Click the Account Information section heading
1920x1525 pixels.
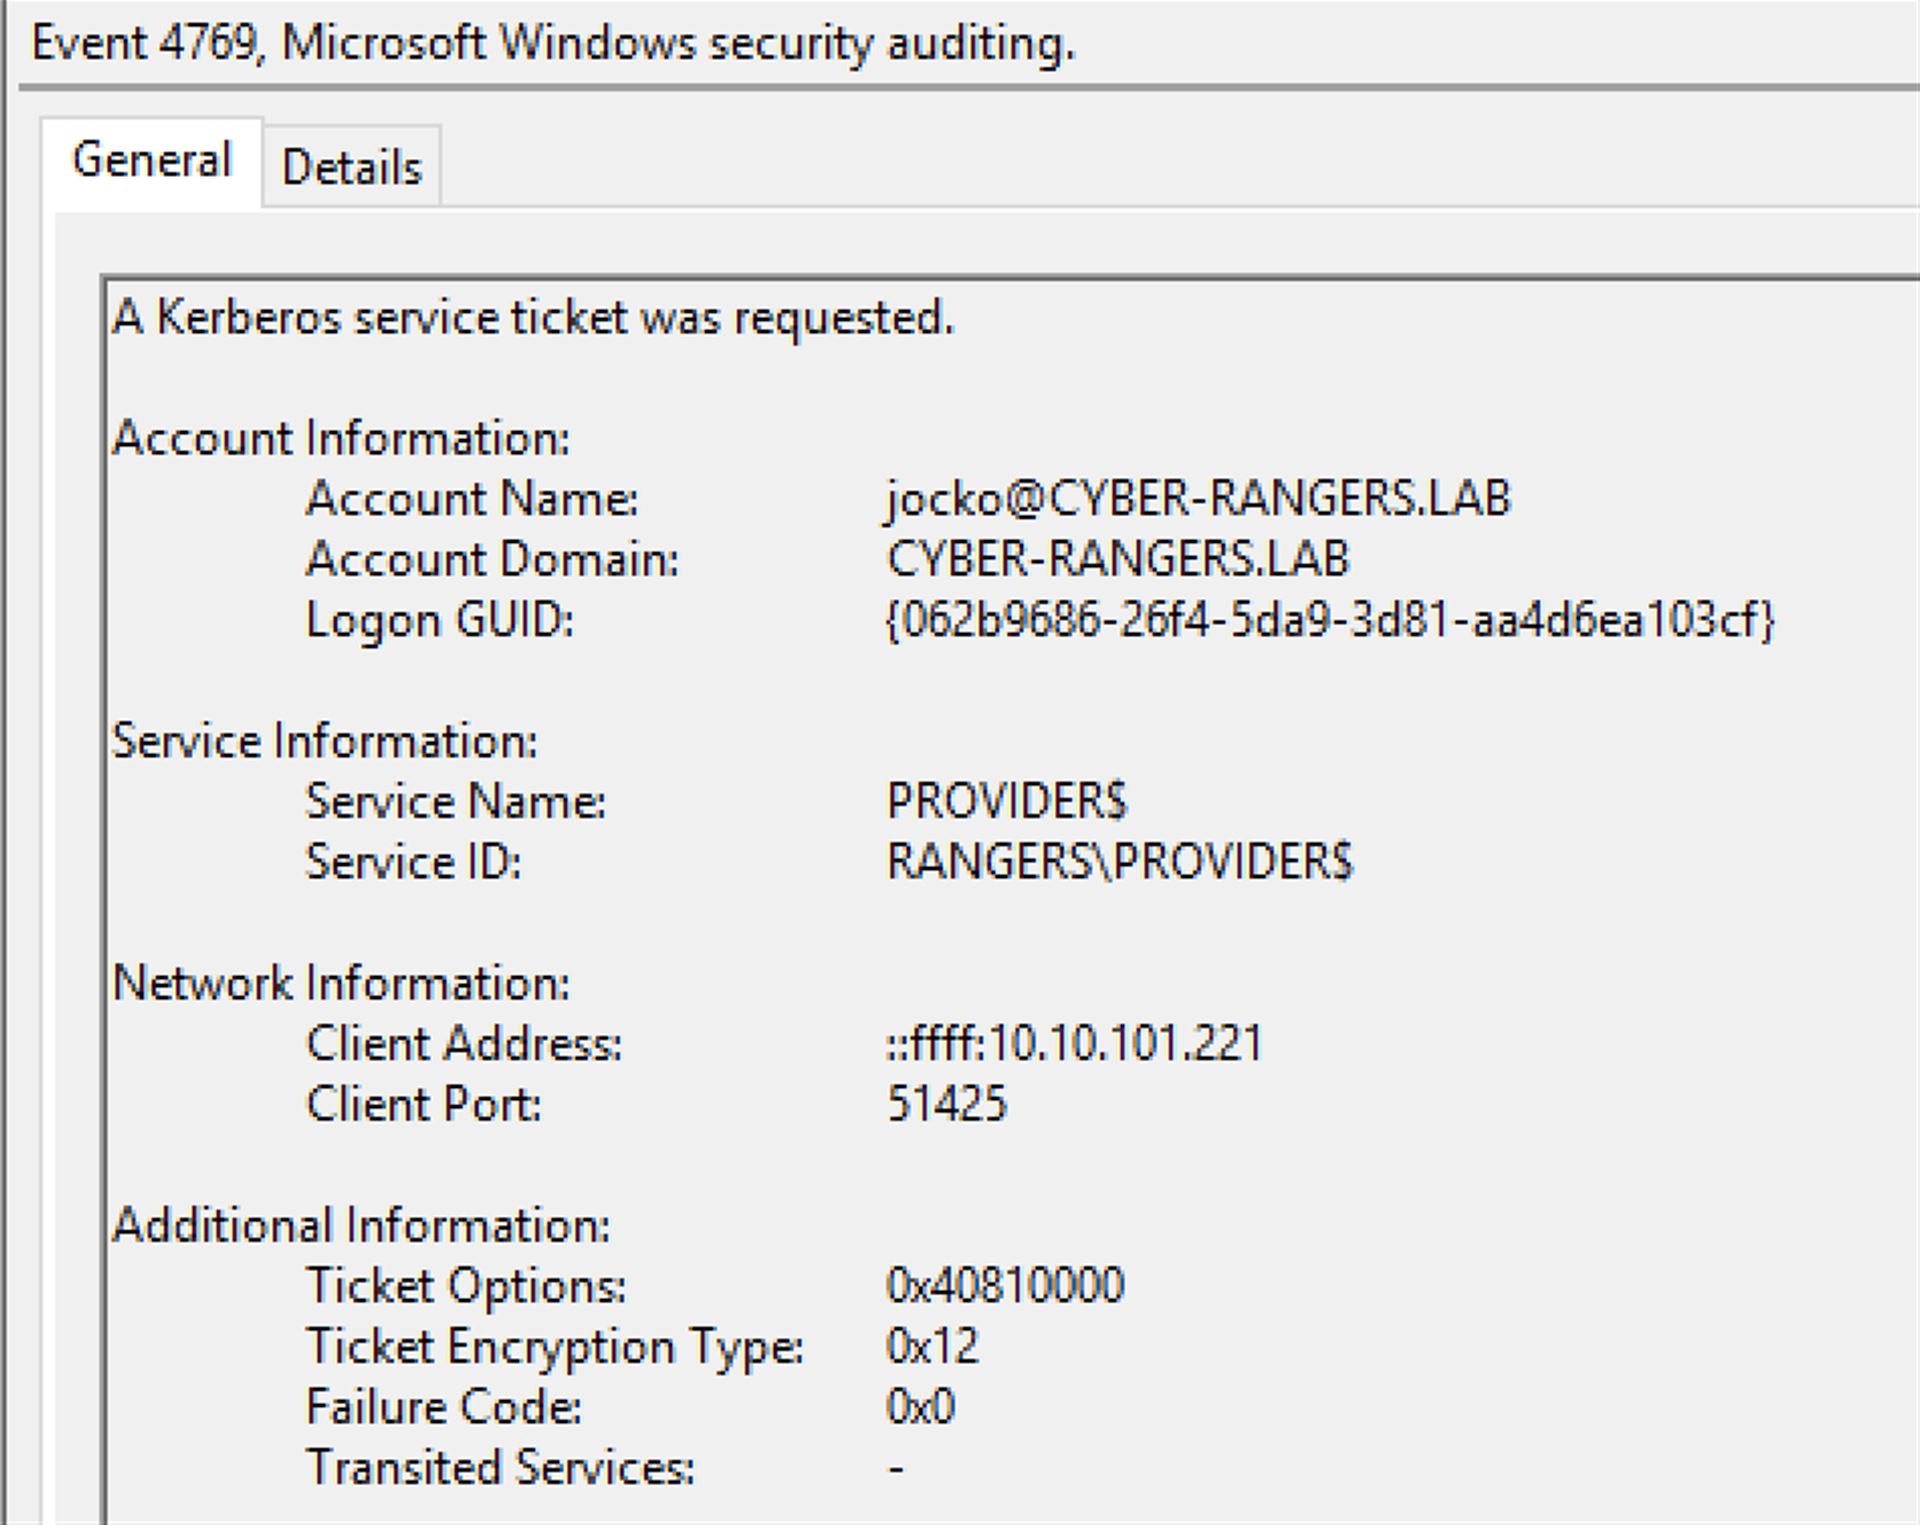341,438
